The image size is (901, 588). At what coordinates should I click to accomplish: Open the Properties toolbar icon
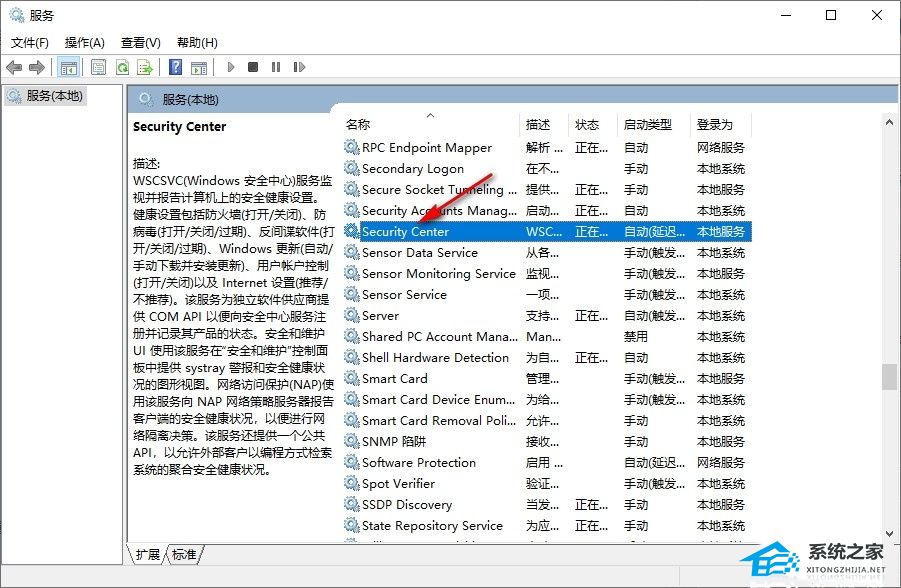[x=99, y=67]
